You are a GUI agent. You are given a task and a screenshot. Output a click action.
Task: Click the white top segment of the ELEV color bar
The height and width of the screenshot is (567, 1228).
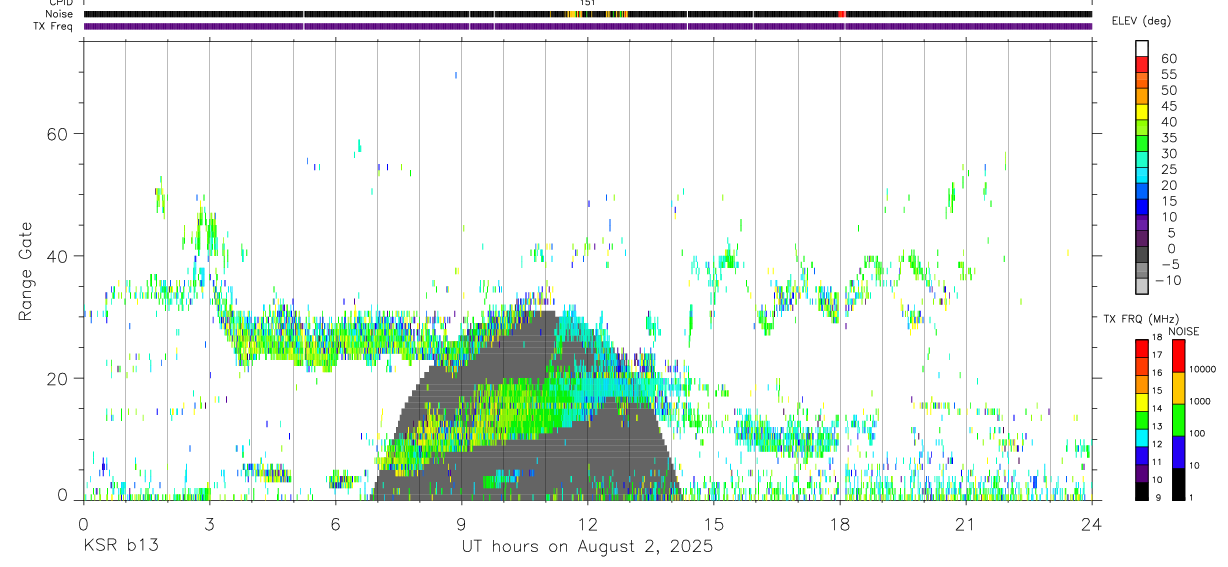[x=1142, y=49]
